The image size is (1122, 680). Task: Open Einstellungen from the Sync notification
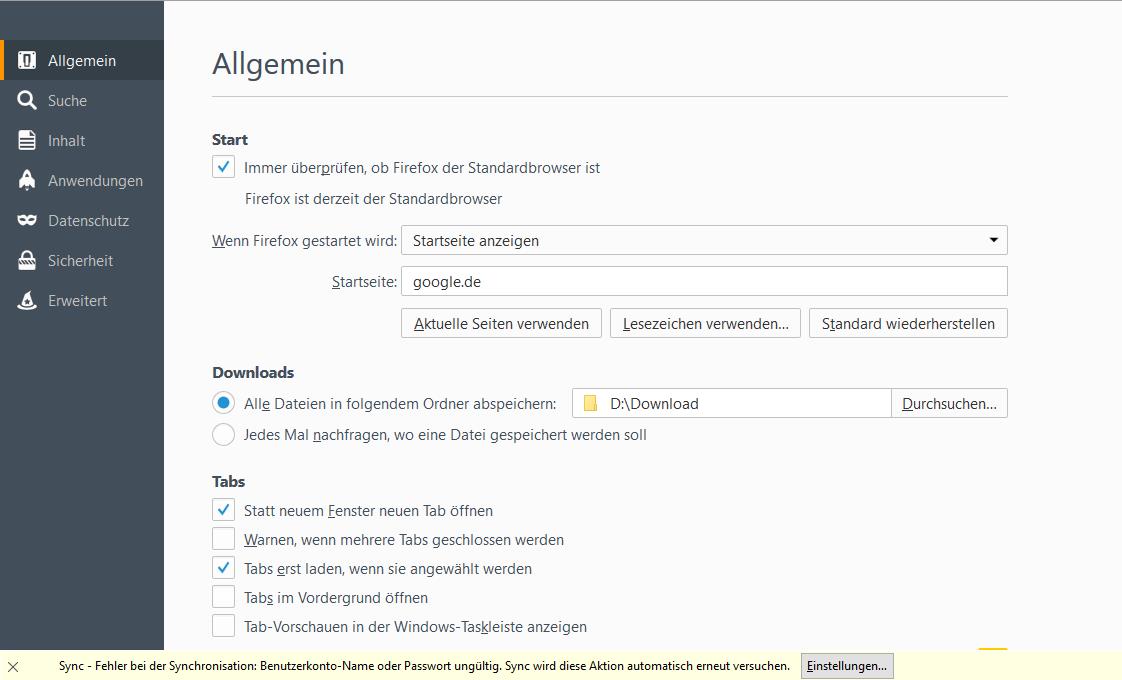[x=846, y=666]
